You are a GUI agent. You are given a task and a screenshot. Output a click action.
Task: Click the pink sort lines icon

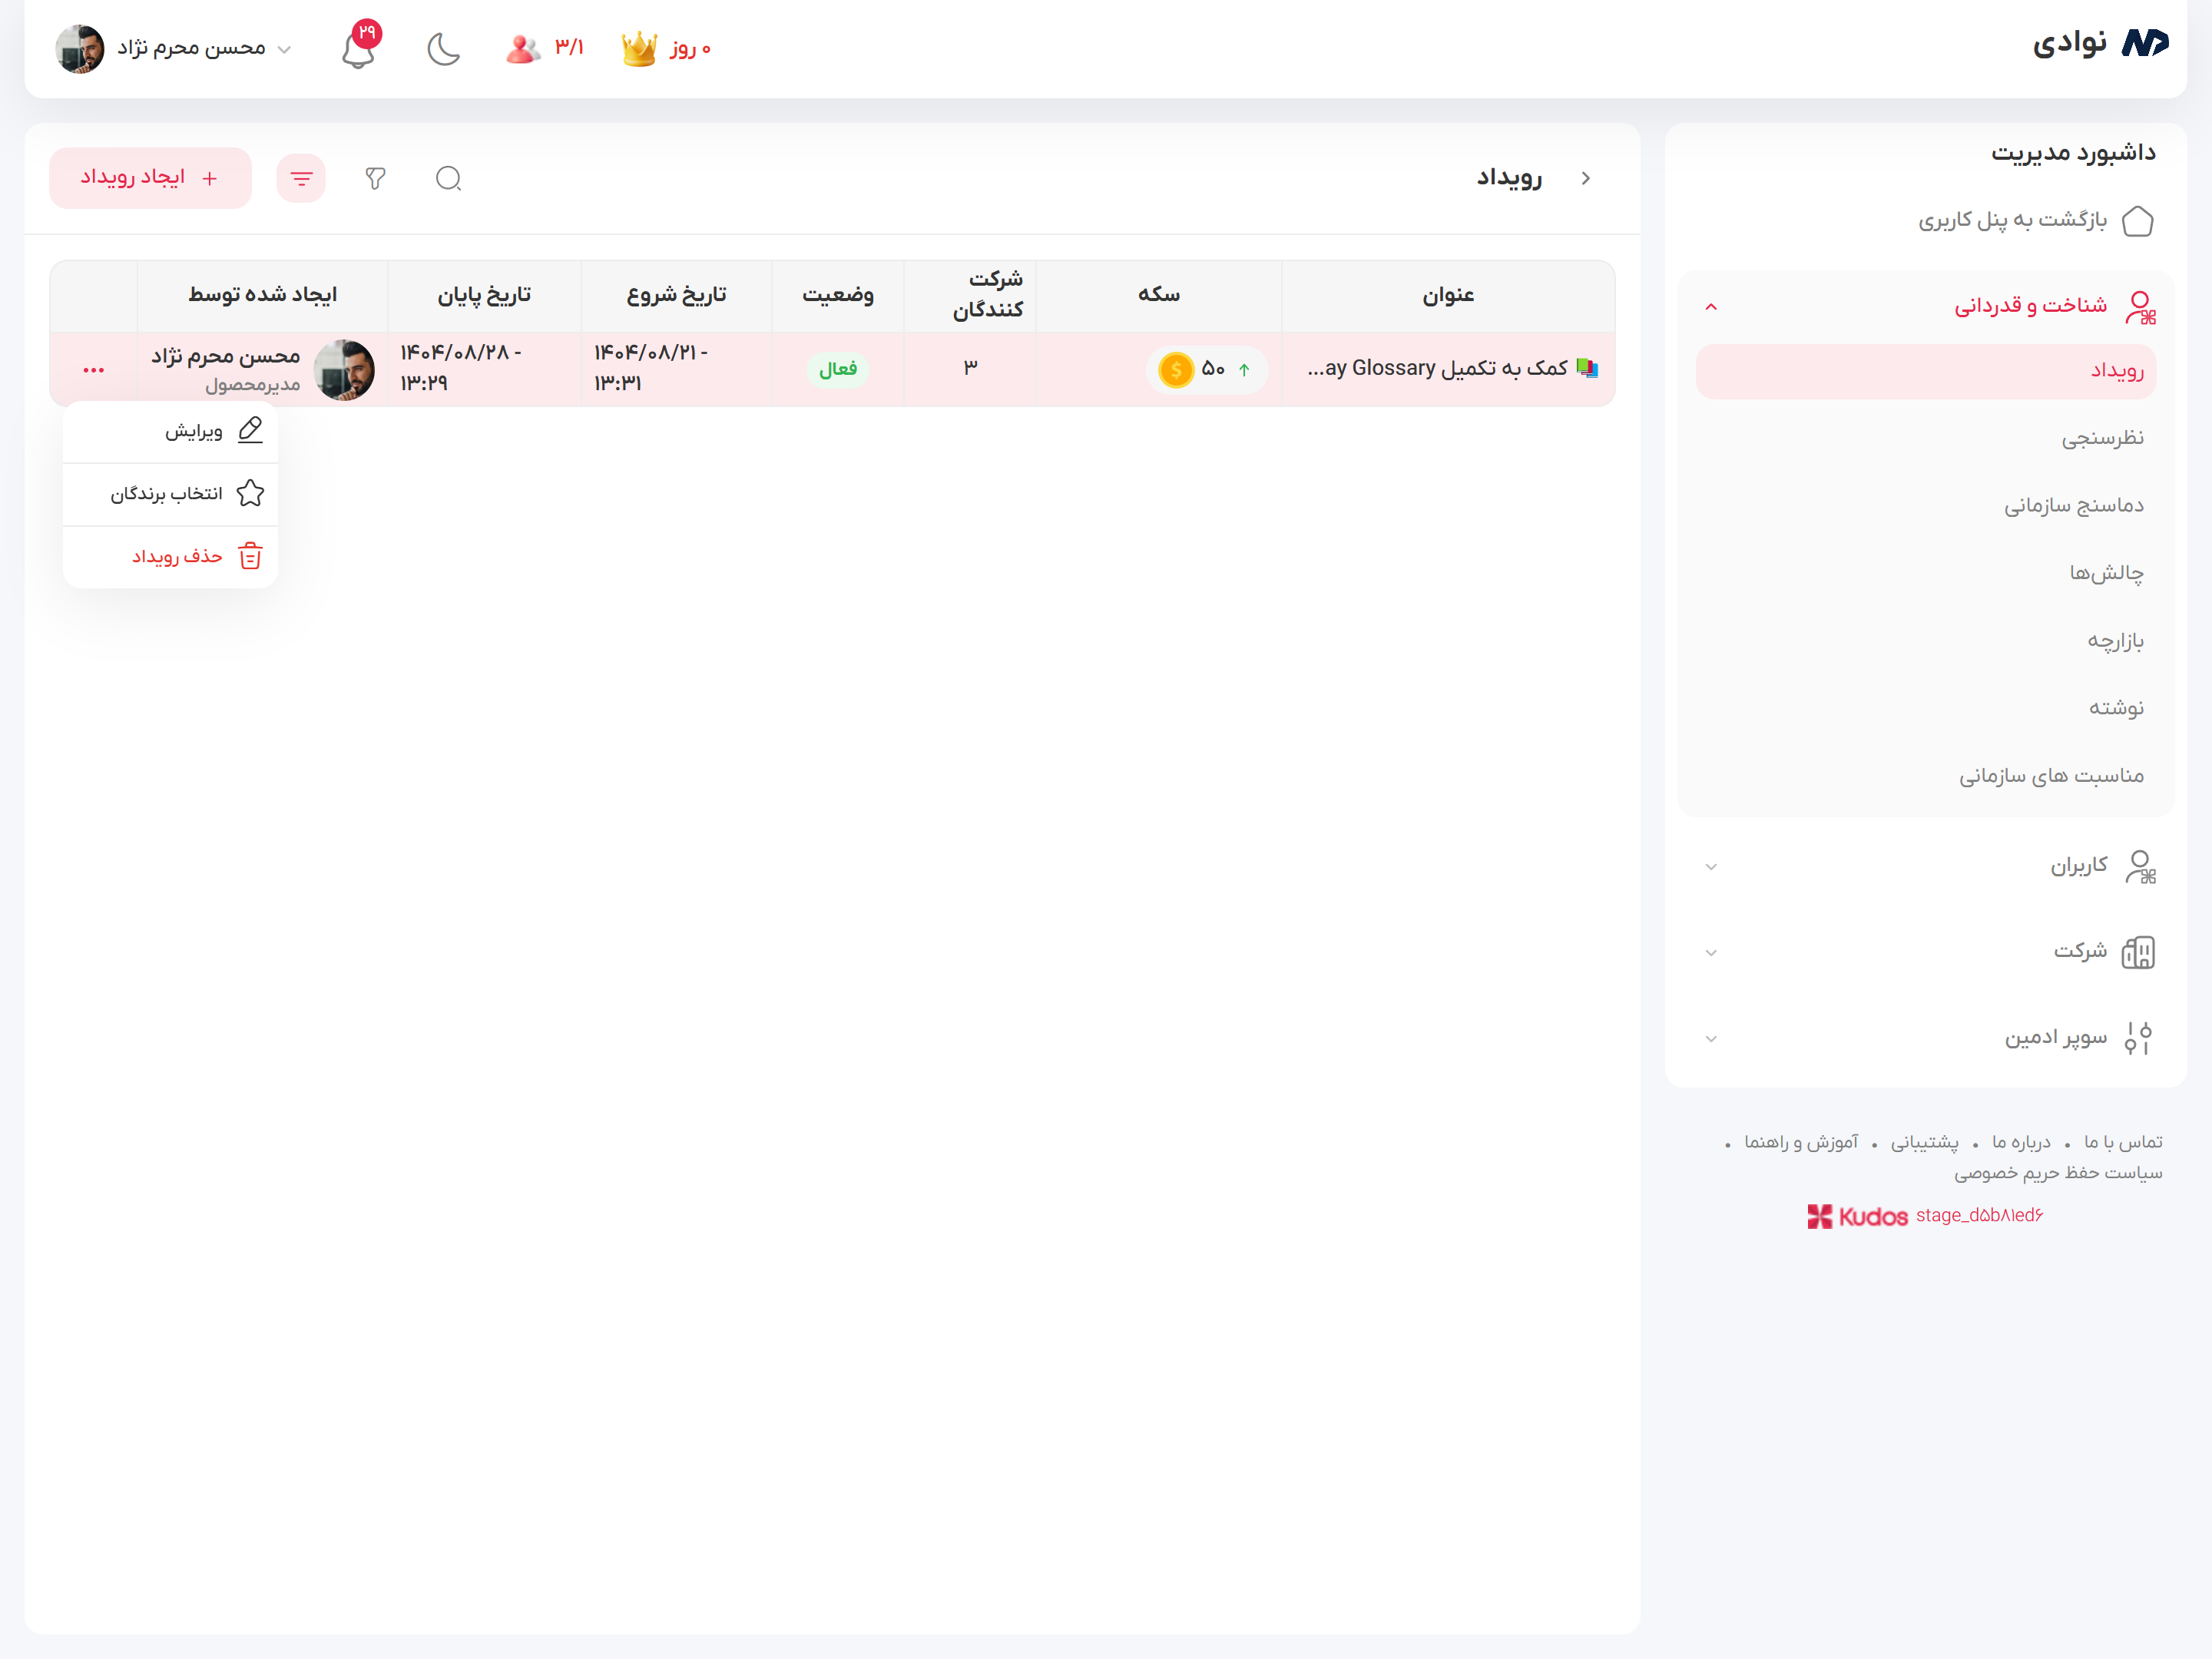pyautogui.click(x=301, y=179)
